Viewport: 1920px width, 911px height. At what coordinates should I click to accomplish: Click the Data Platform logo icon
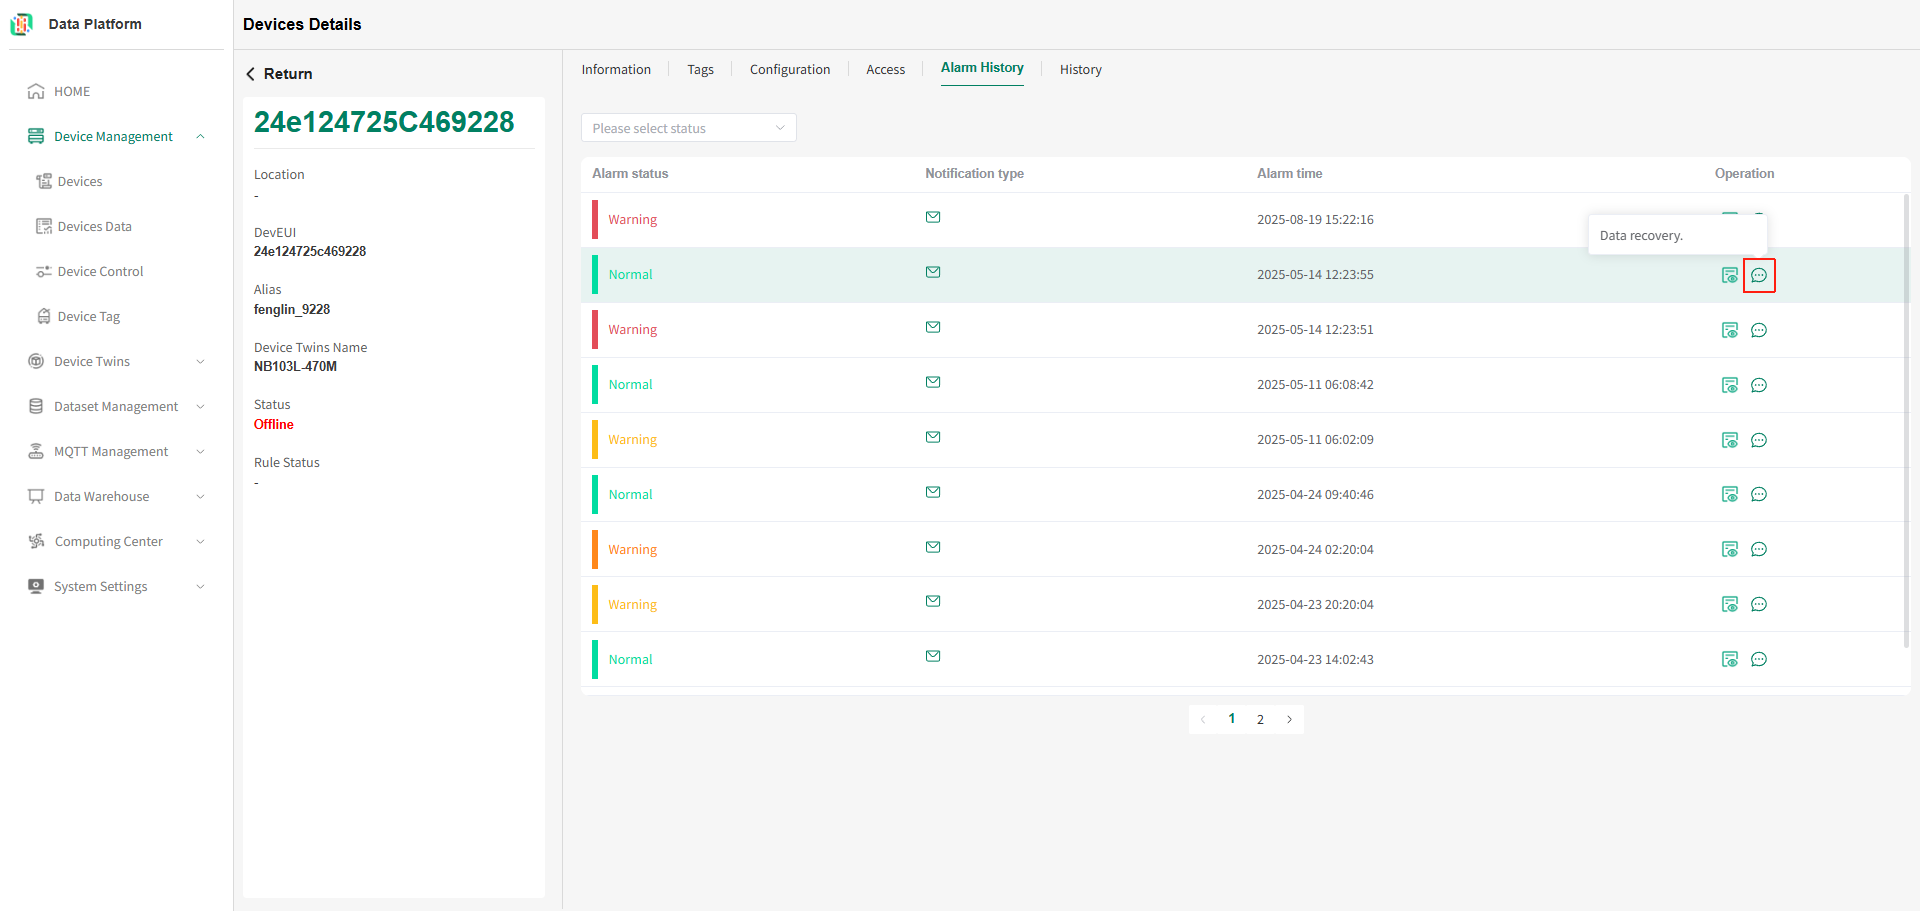coord(21,24)
